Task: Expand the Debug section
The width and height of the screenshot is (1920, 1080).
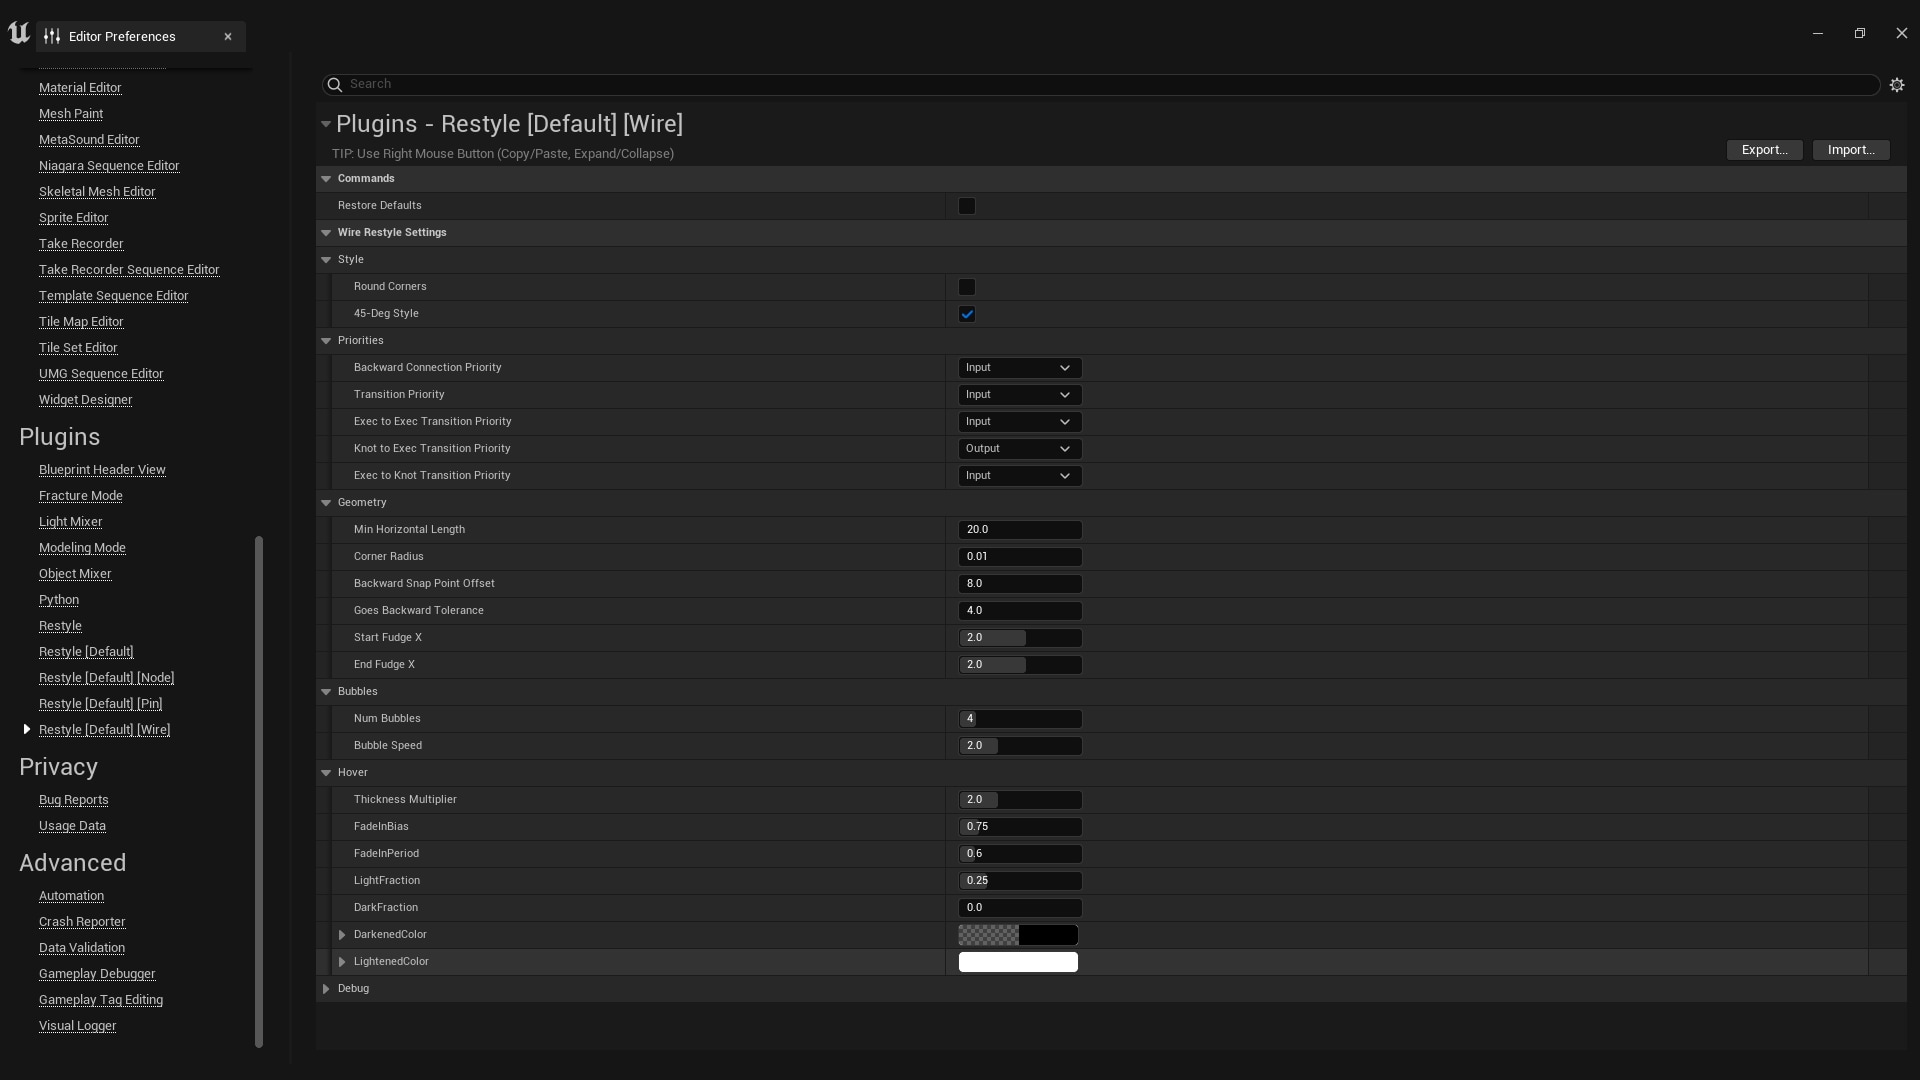Action: [x=326, y=988]
